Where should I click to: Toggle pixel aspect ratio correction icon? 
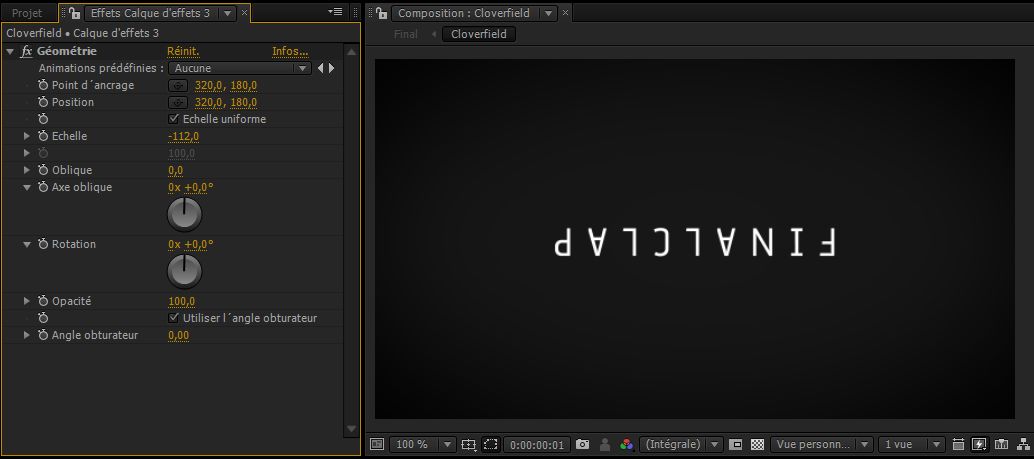click(x=958, y=444)
